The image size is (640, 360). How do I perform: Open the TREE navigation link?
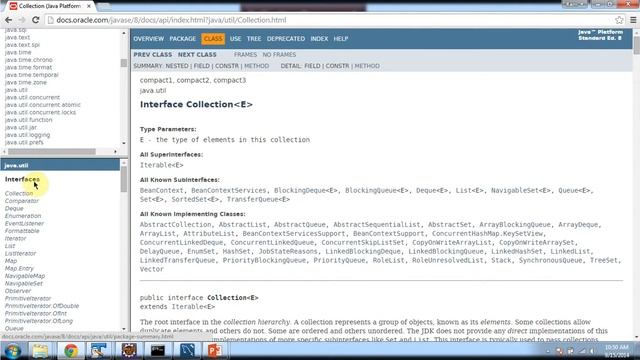click(253, 39)
